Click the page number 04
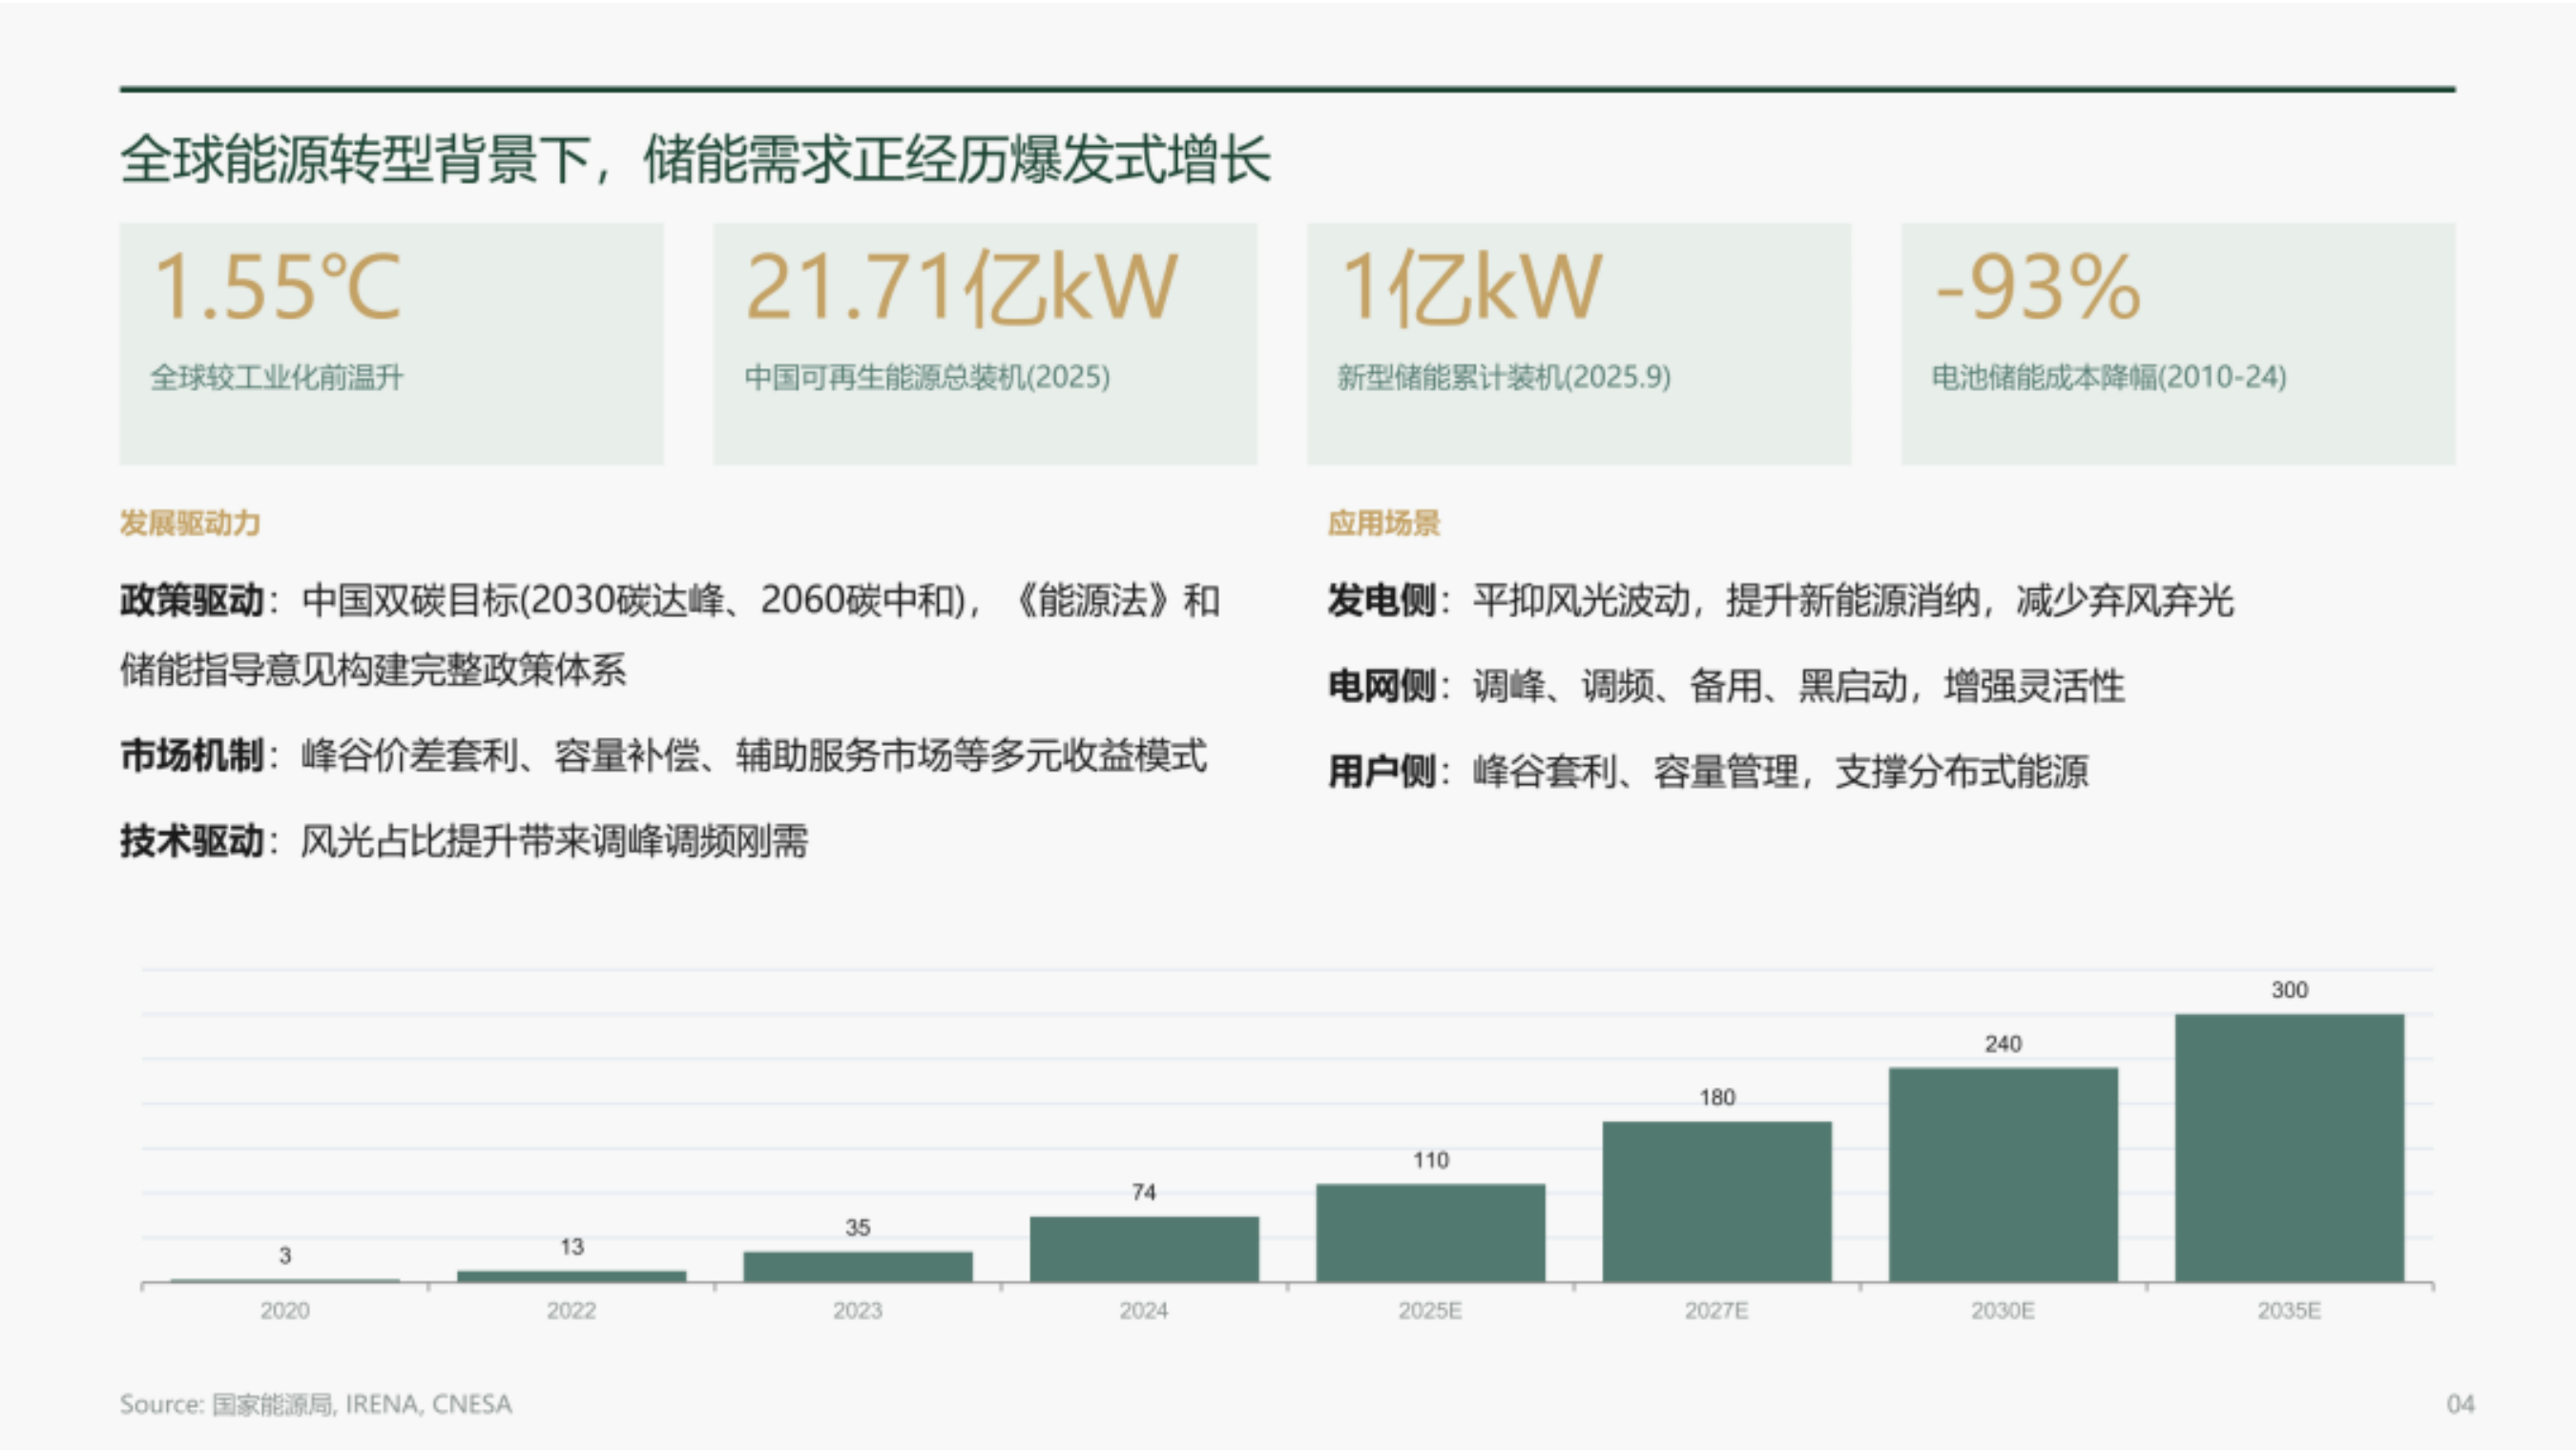This screenshot has height=1450, width=2576. tap(2461, 1404)
